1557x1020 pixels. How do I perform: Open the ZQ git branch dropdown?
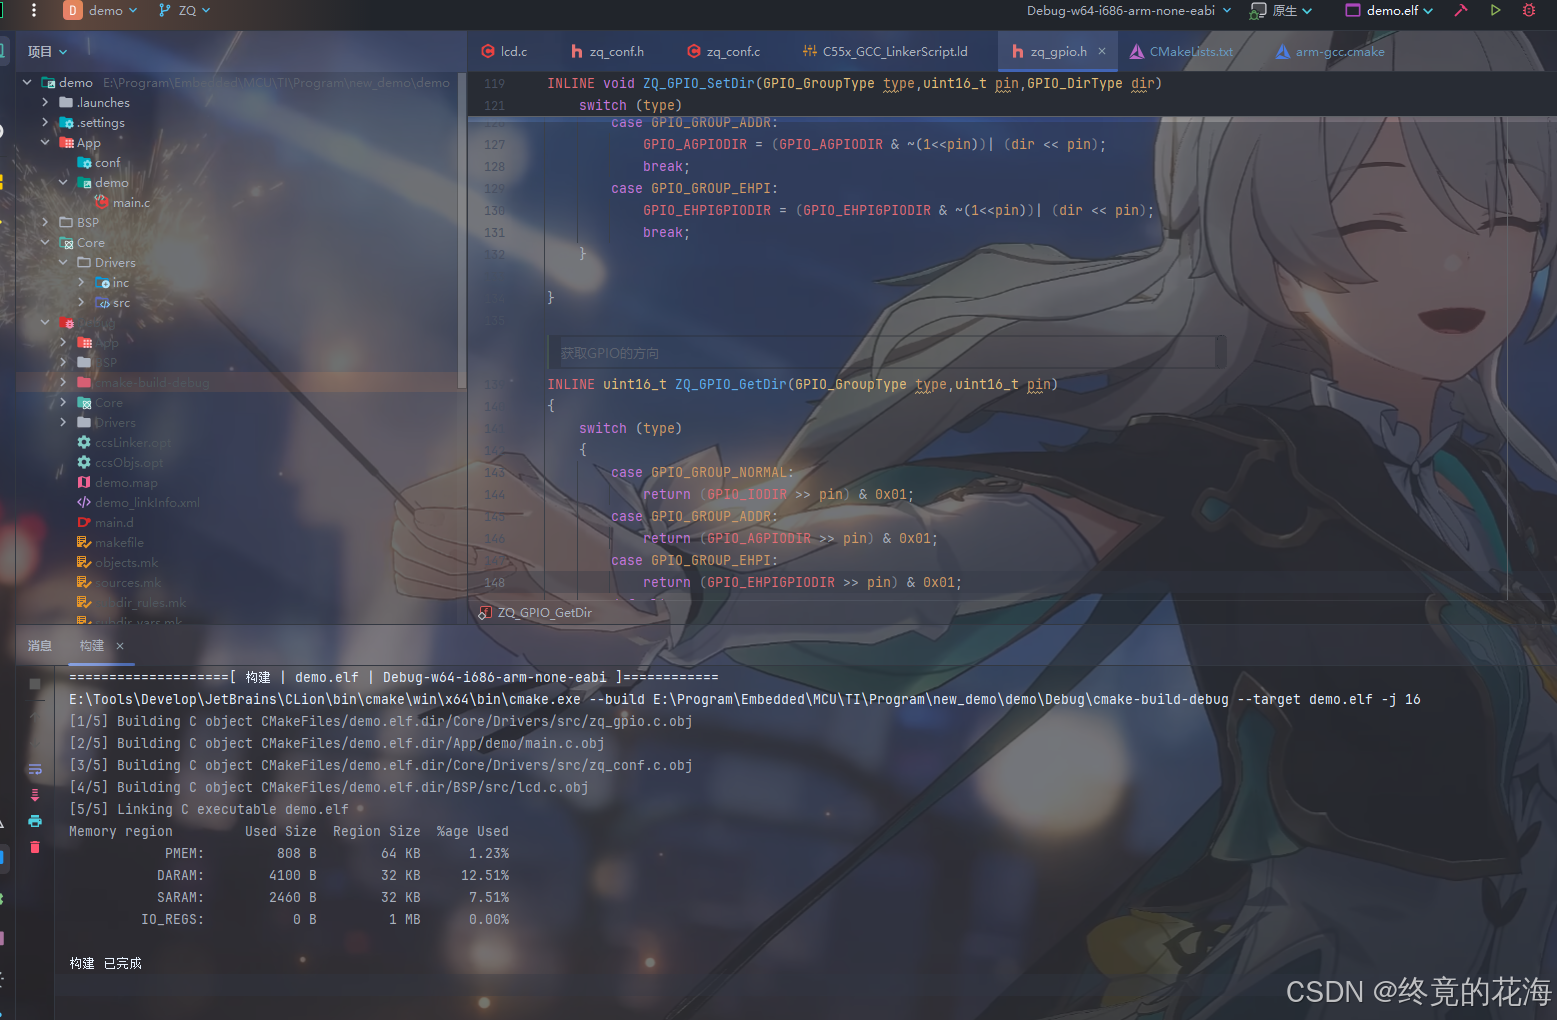click(185, 10)
